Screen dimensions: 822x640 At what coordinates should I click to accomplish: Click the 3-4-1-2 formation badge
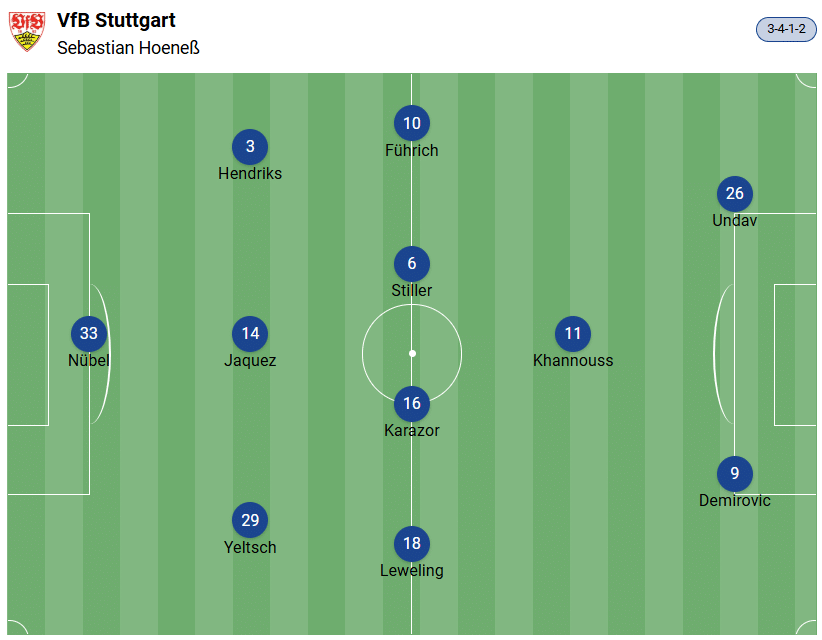click(786, 29)
